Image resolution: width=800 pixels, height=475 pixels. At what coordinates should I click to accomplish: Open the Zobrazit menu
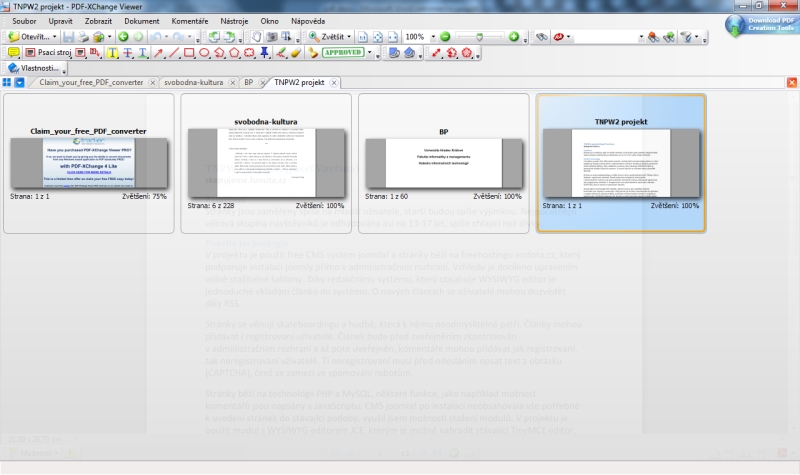(98, 21)
